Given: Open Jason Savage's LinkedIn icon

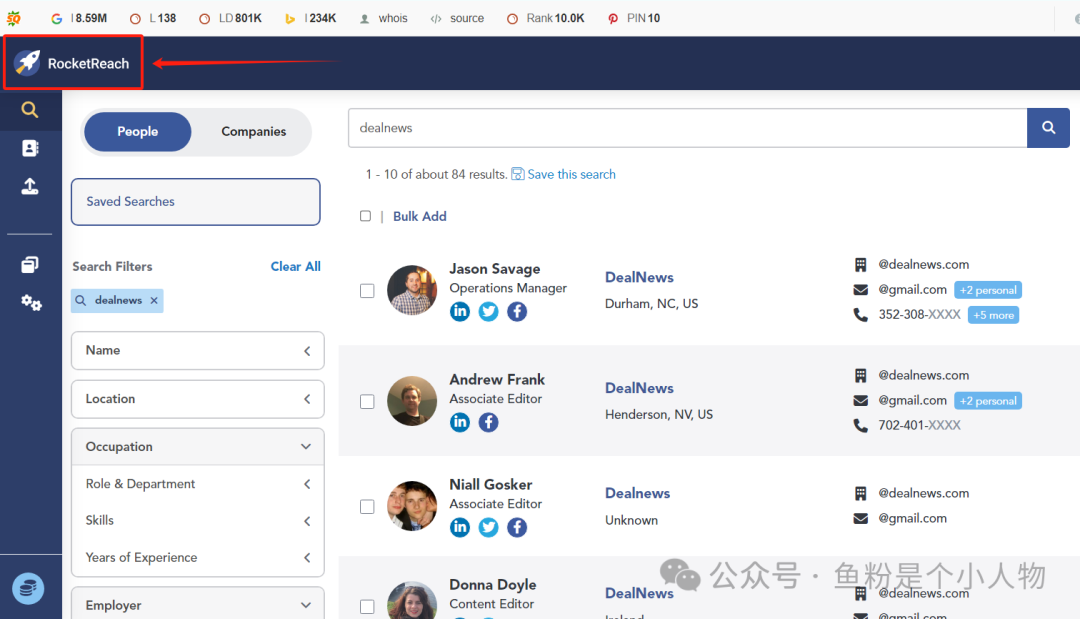Looking at the screenshot, I should pyautogui.click(x=460, y=312).
